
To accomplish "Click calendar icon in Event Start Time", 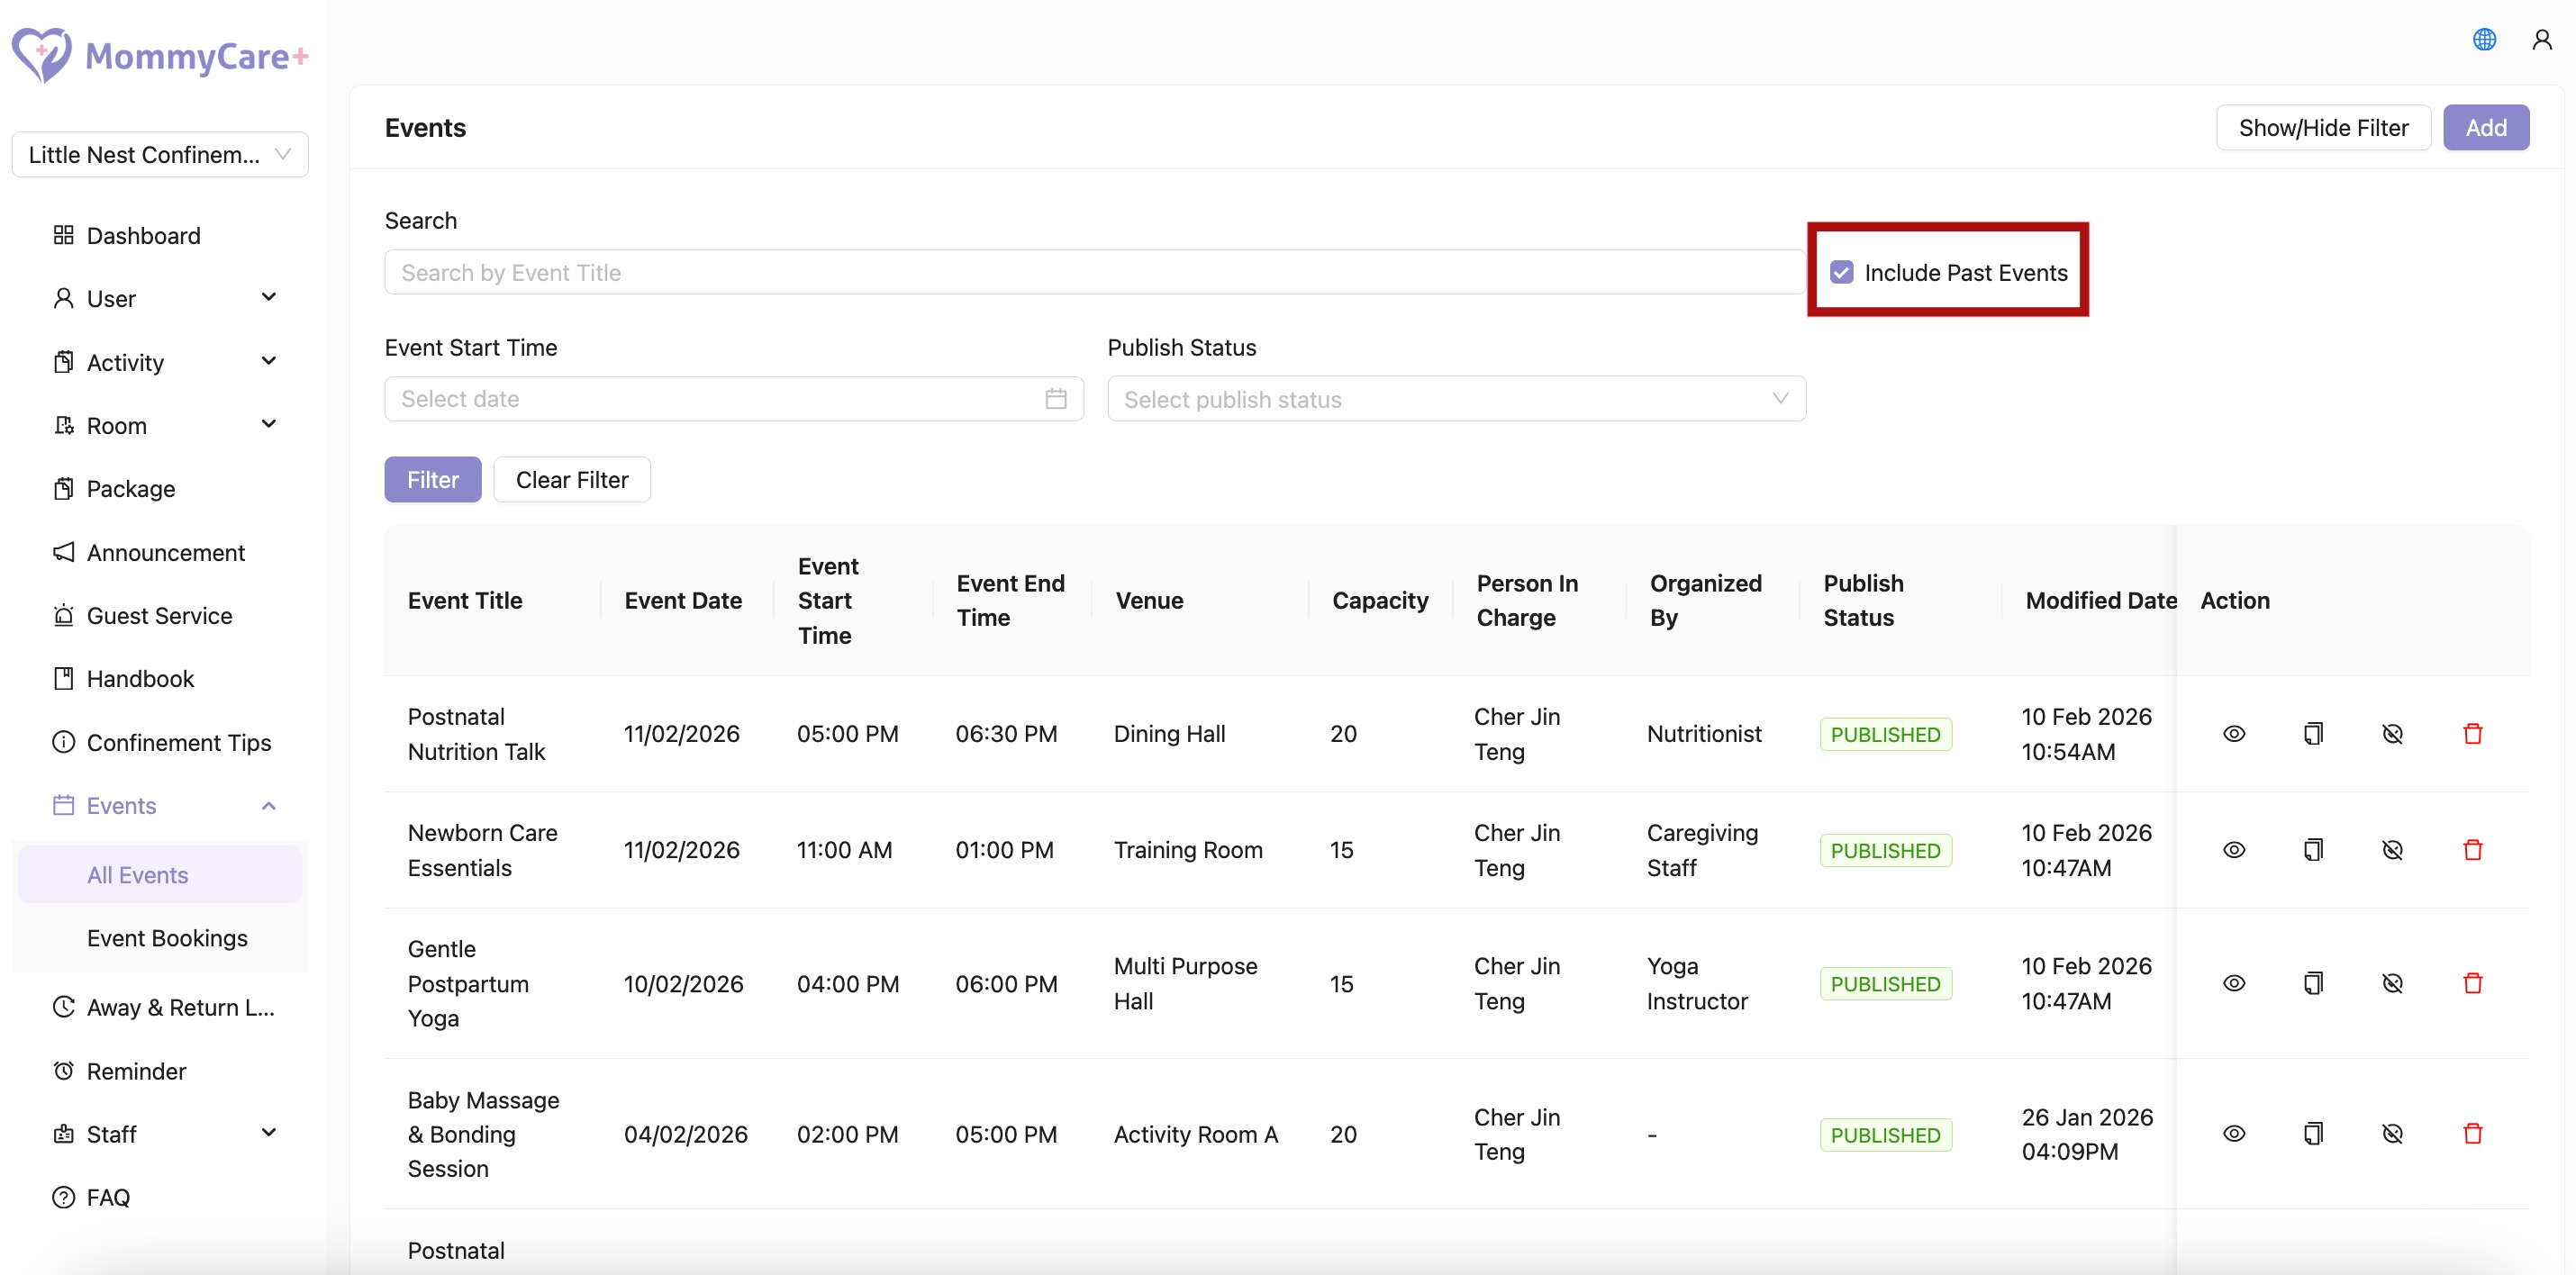I will [x=1056, y=399].
